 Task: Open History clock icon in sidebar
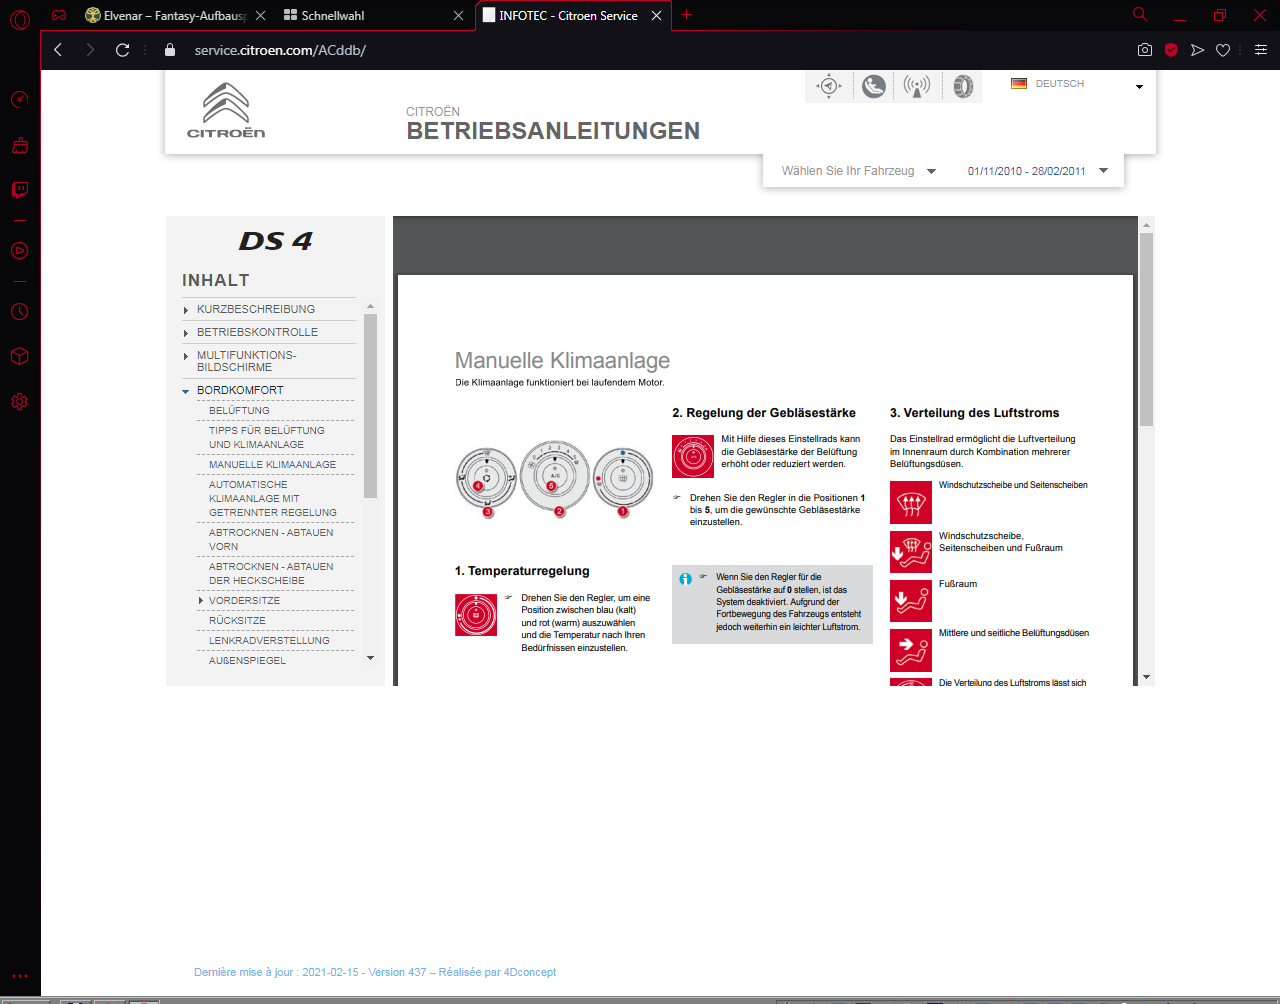[19, 312]
